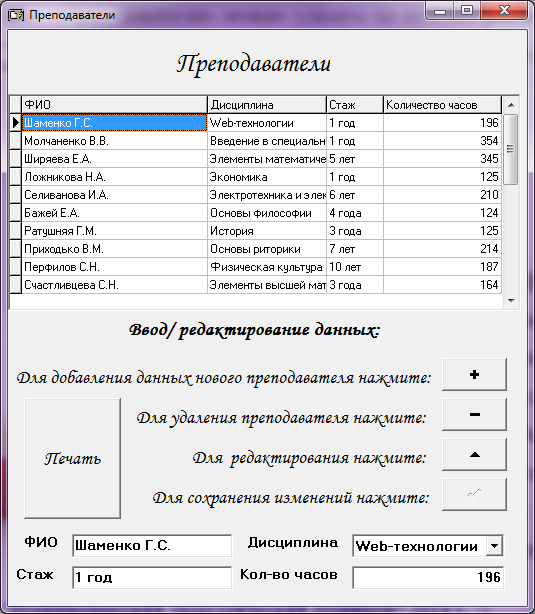
Task: Select the cell Бажей Е.А.
Action: point(114,213)
